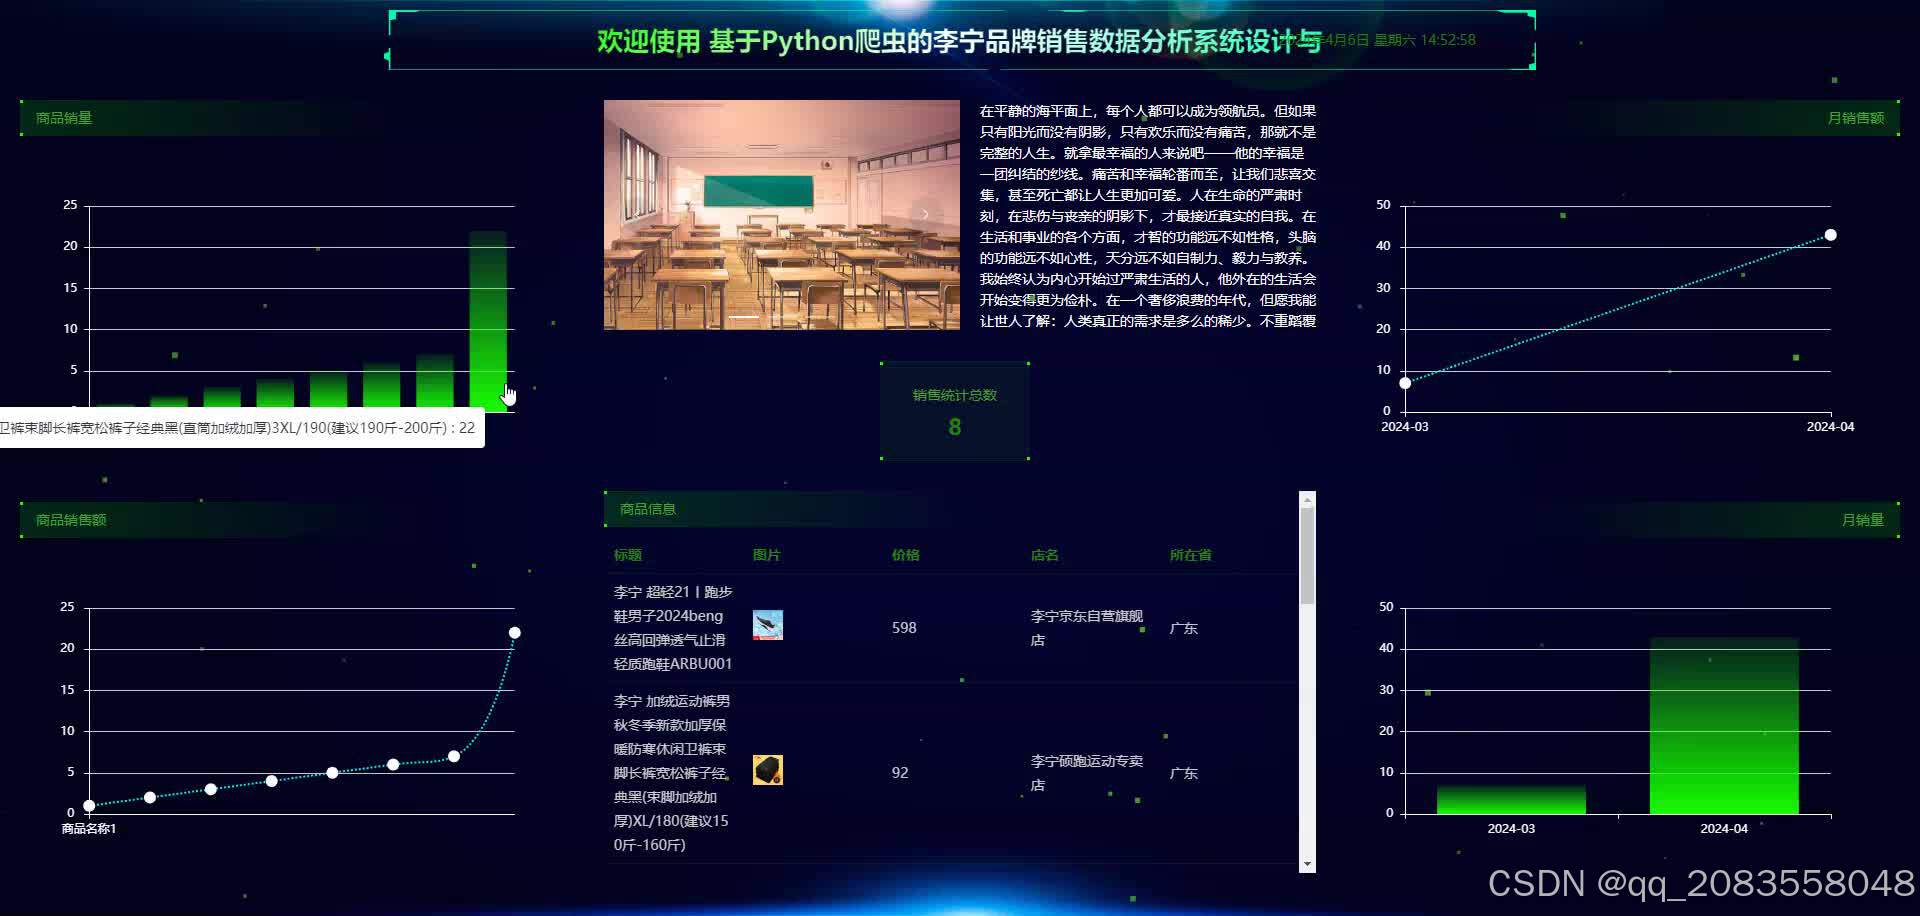Click the product table scrollbar thumb

(1307, 556)
